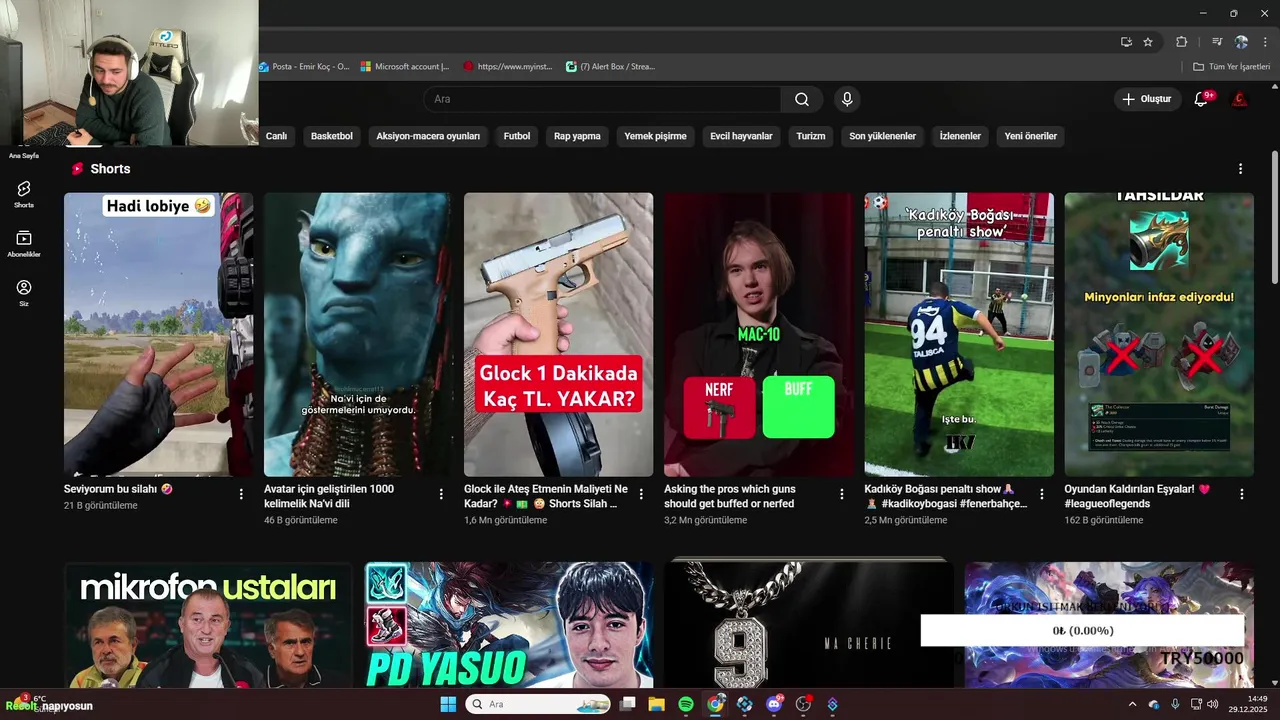The width and height of the screenshot is (1280, 720).
Task: Open Spotify from the taskbar
Action: point(686,704)
